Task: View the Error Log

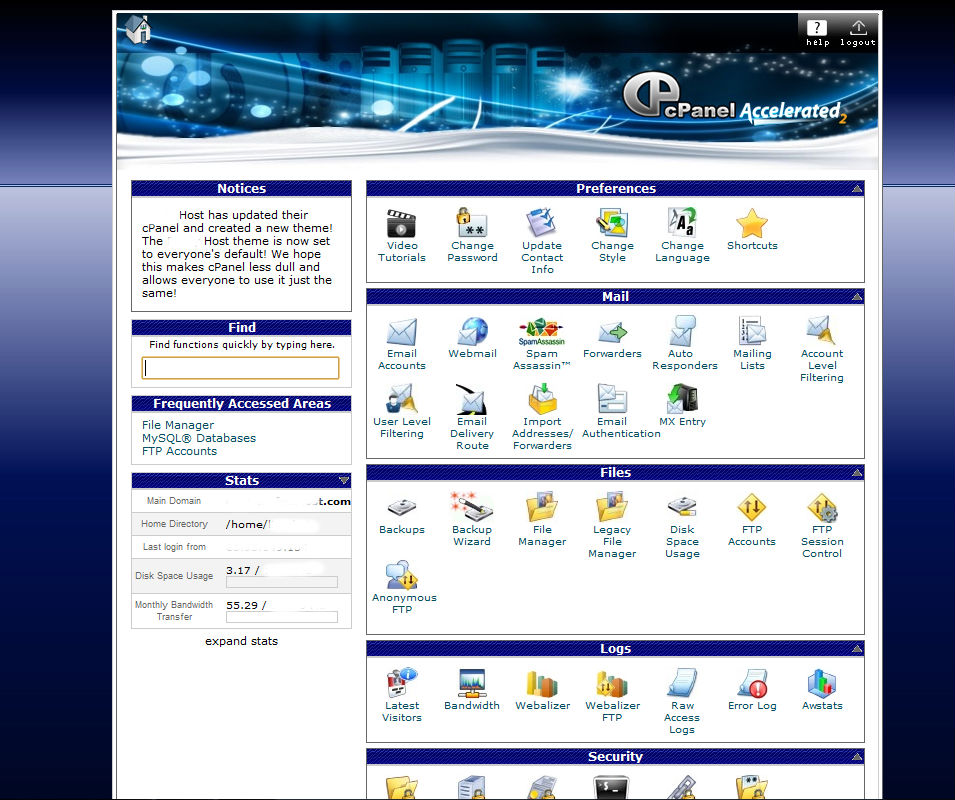Action: pos(752,687)
